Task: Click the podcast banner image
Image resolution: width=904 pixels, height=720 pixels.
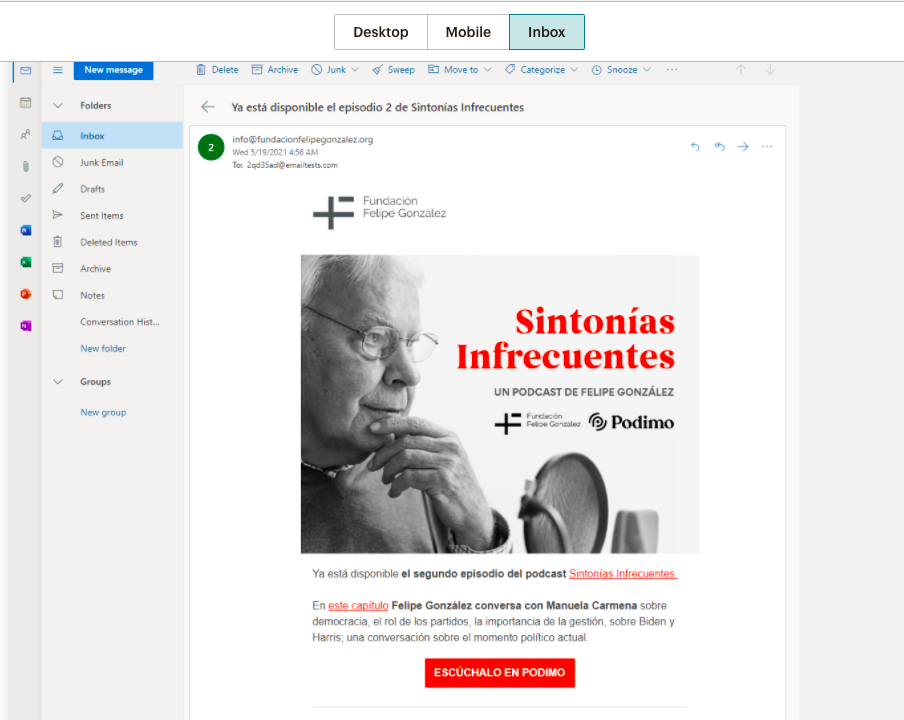Action: pyautogui.click(x=499, y=404)
